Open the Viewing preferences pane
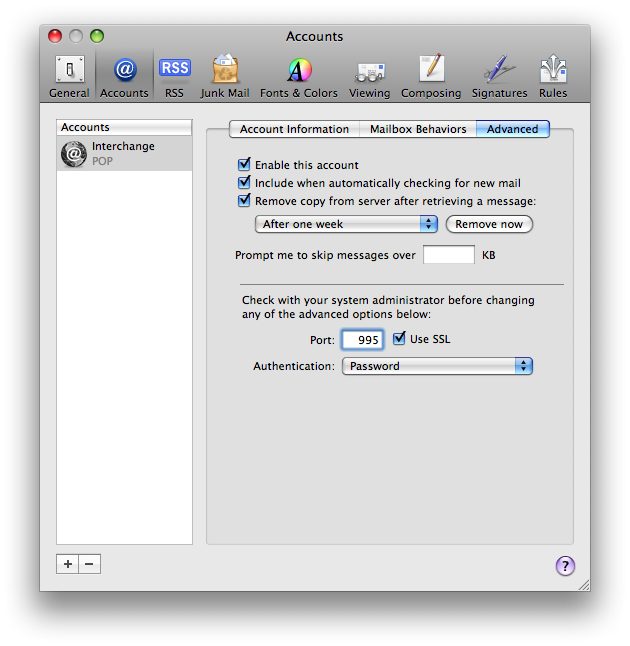The width and height of the screenshot is (630, 646). [369, 76]
